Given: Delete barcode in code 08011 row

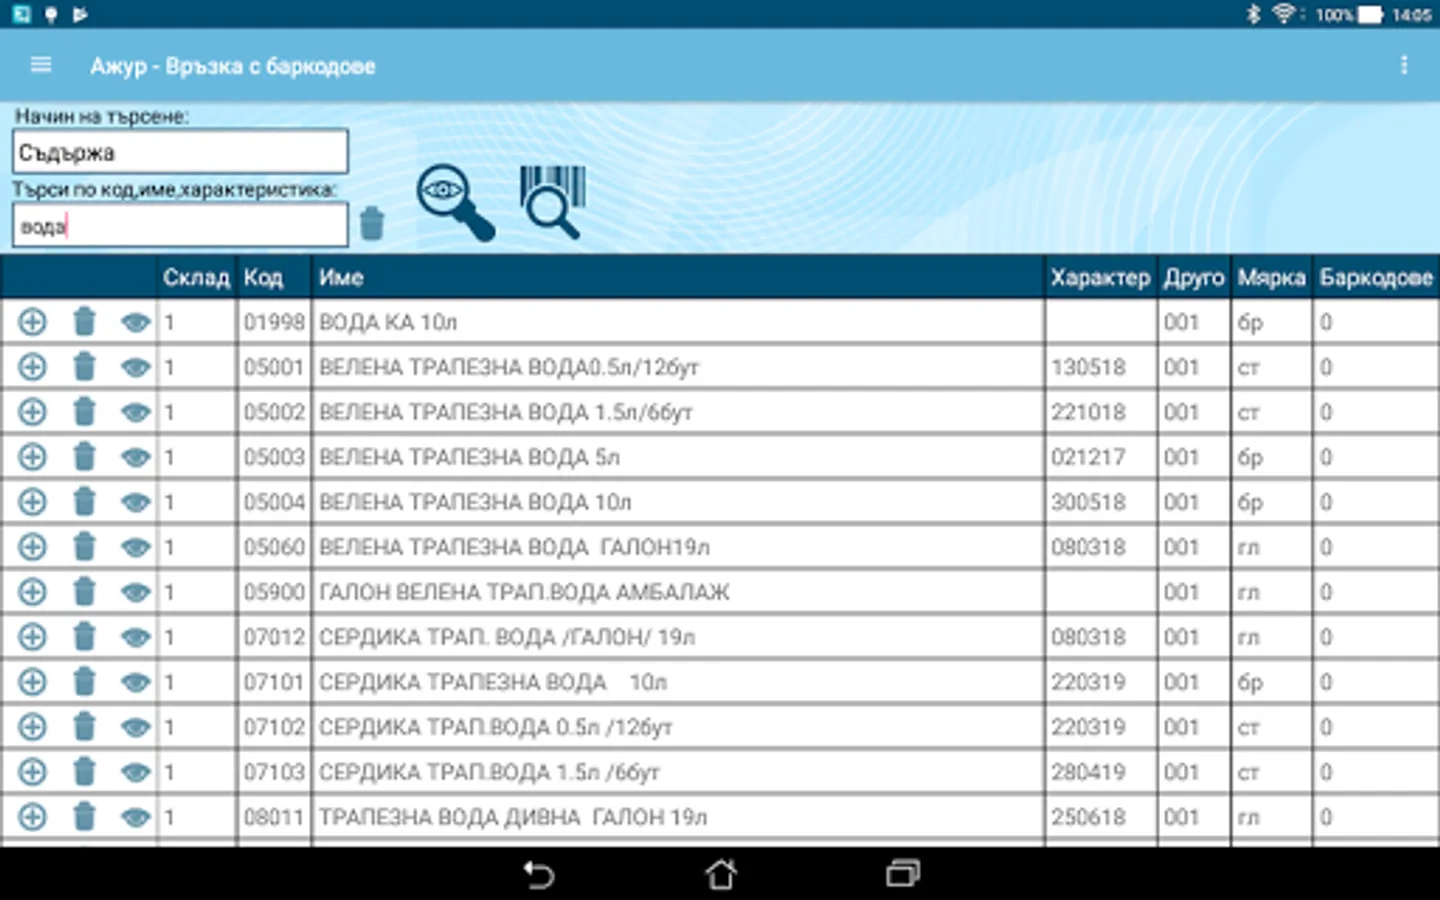Looking at the screenshot, I should click(84, 817).
